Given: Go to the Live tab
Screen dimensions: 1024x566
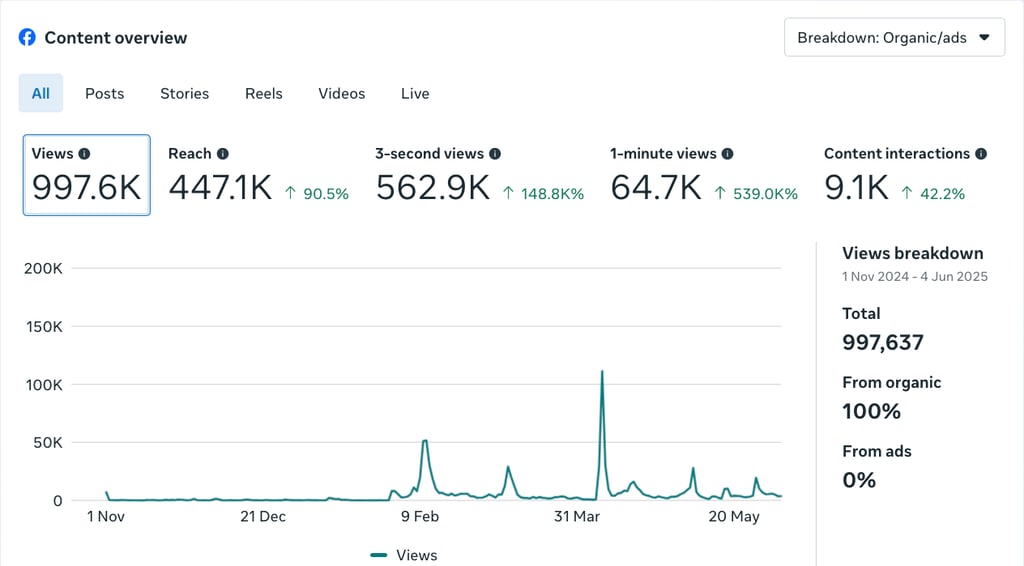Looking at the screenshot, I should pyautogui.click(x=415, y=93).
